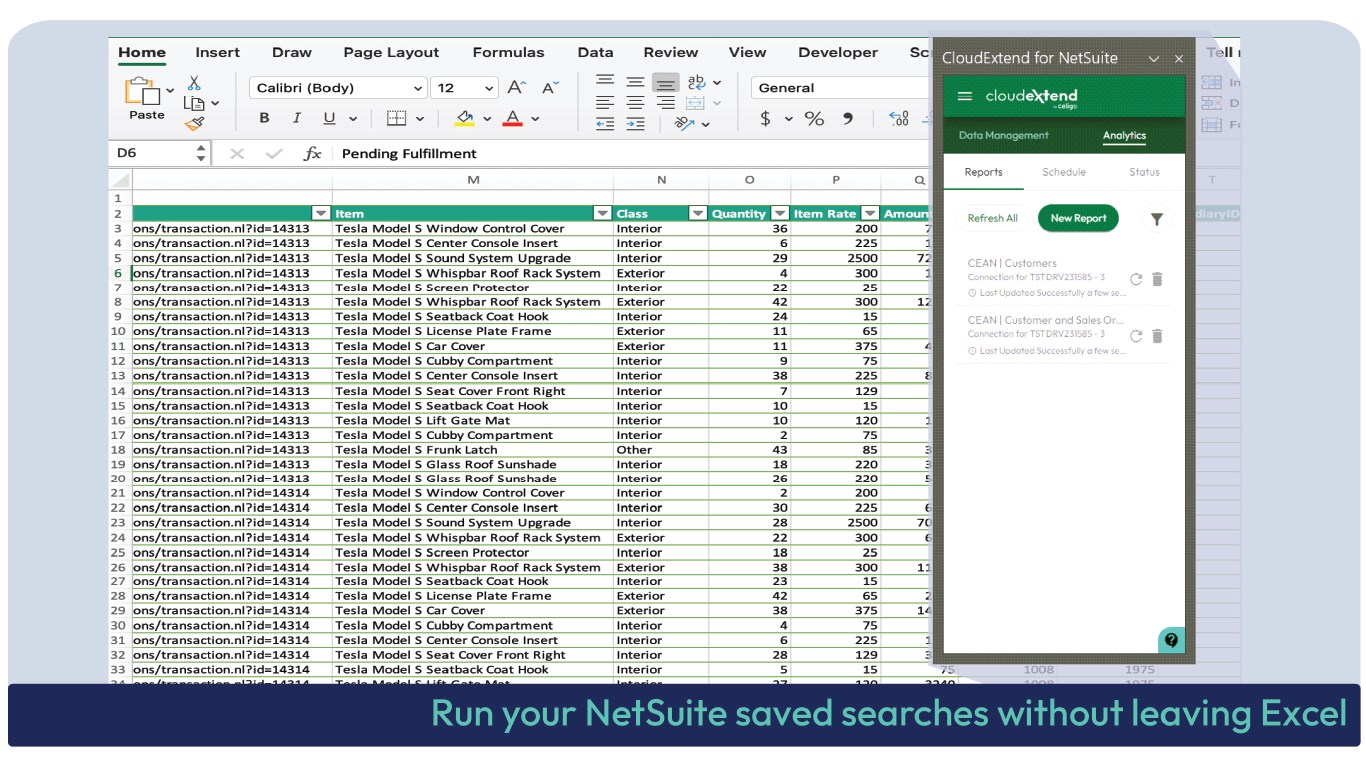Click the Copy icon in the ribbon
The height and width of the screenshot is (768, 1366).
click(194, 102)
